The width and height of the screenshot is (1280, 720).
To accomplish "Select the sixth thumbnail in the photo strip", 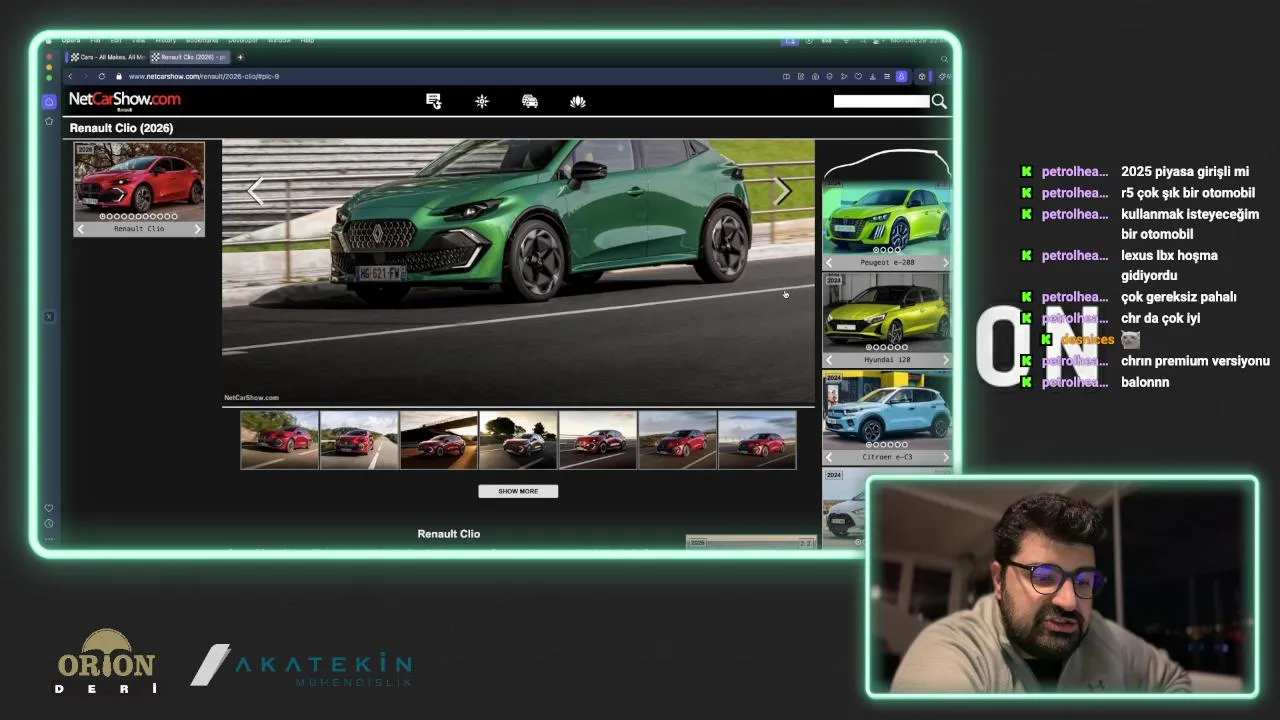I will tap(677, 440).
